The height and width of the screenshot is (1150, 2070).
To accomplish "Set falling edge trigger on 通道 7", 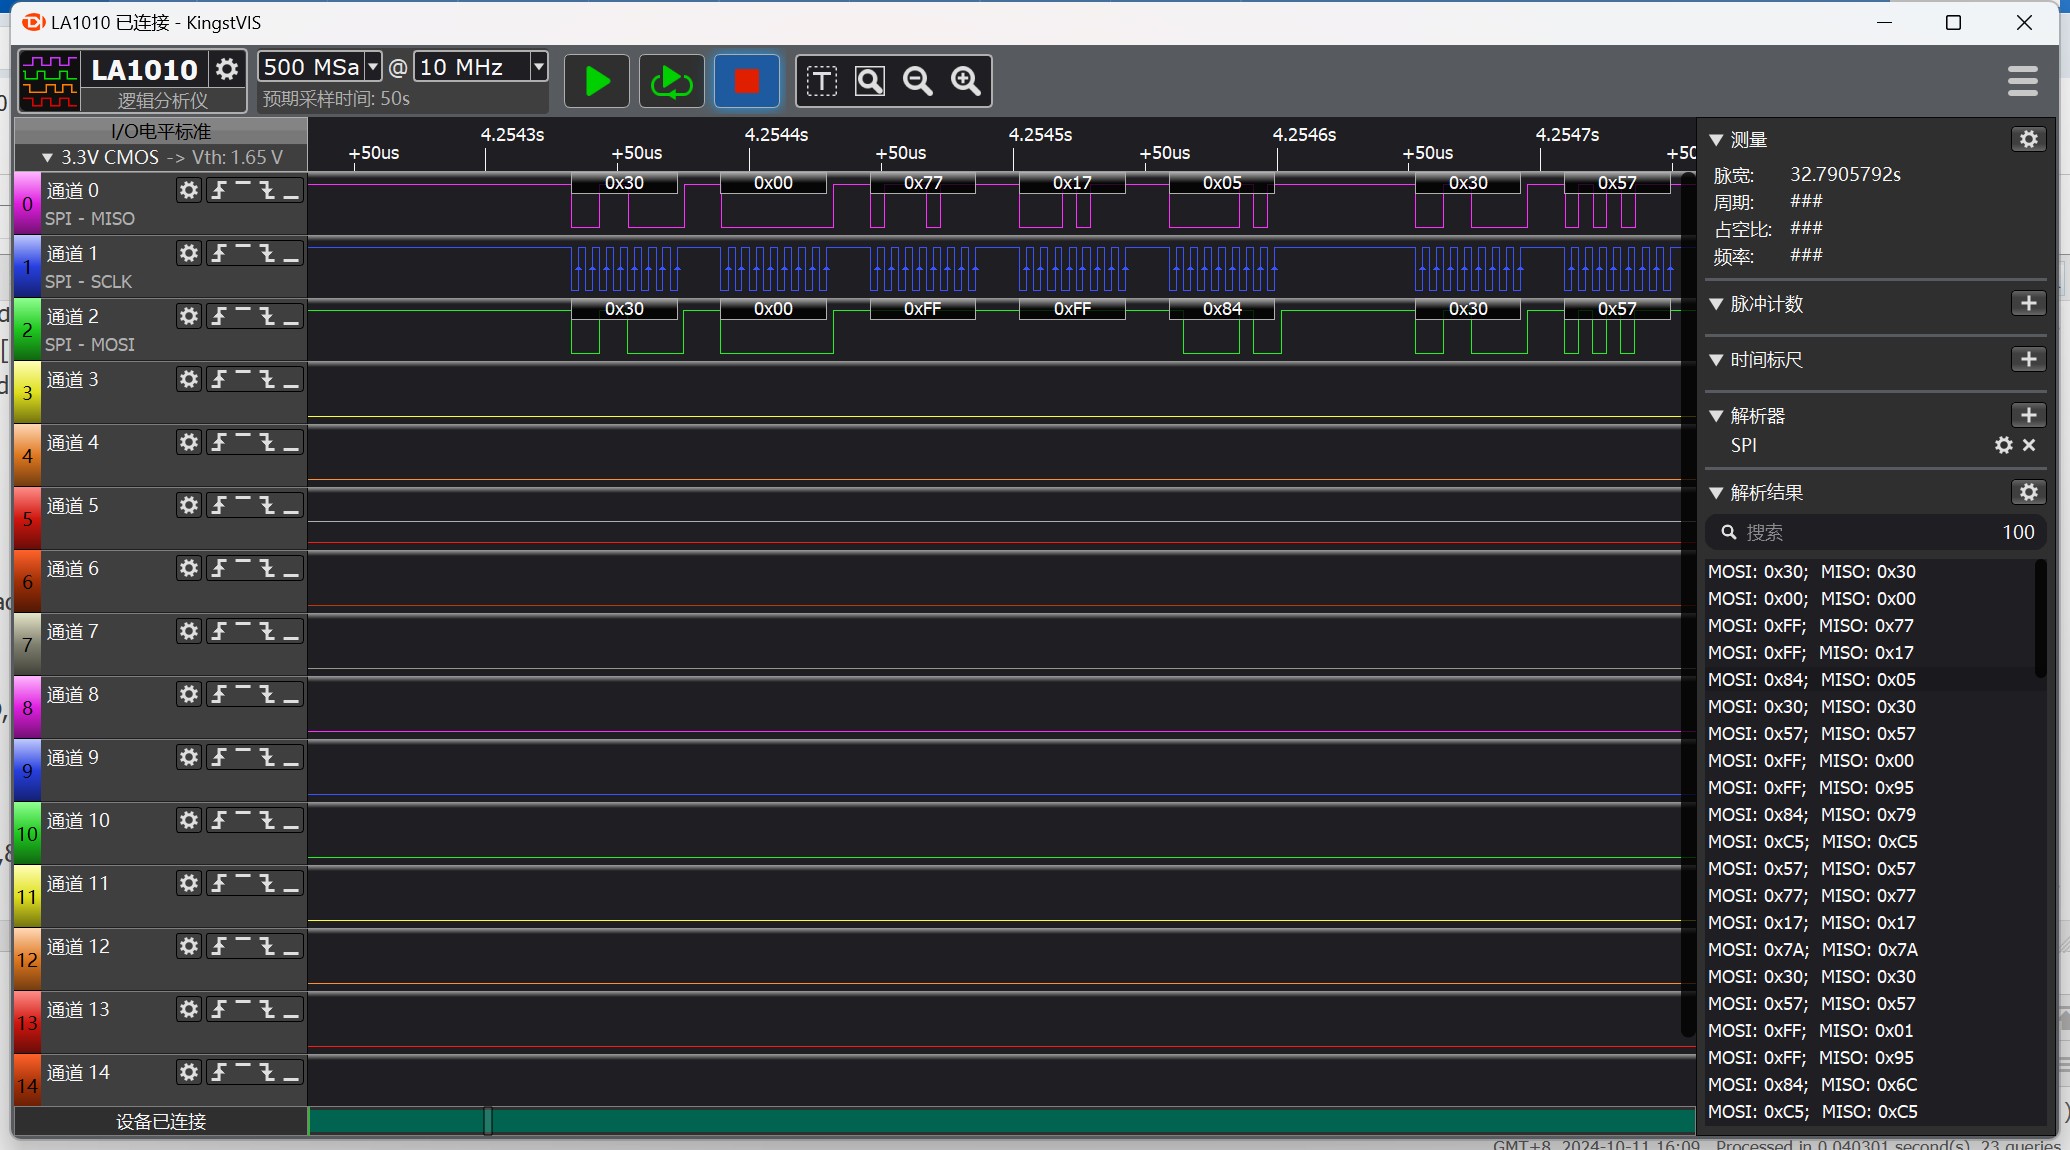I will (267, 631).
